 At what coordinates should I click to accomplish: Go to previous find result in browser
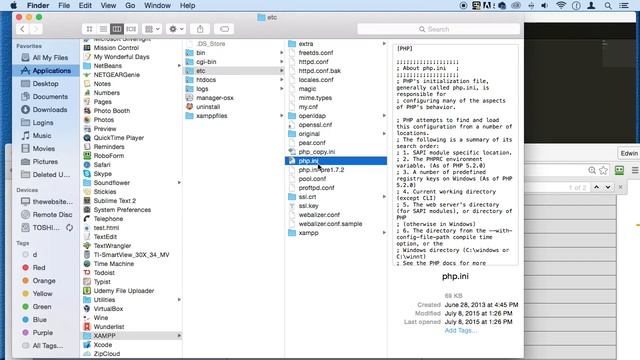[x=596, y=187]
